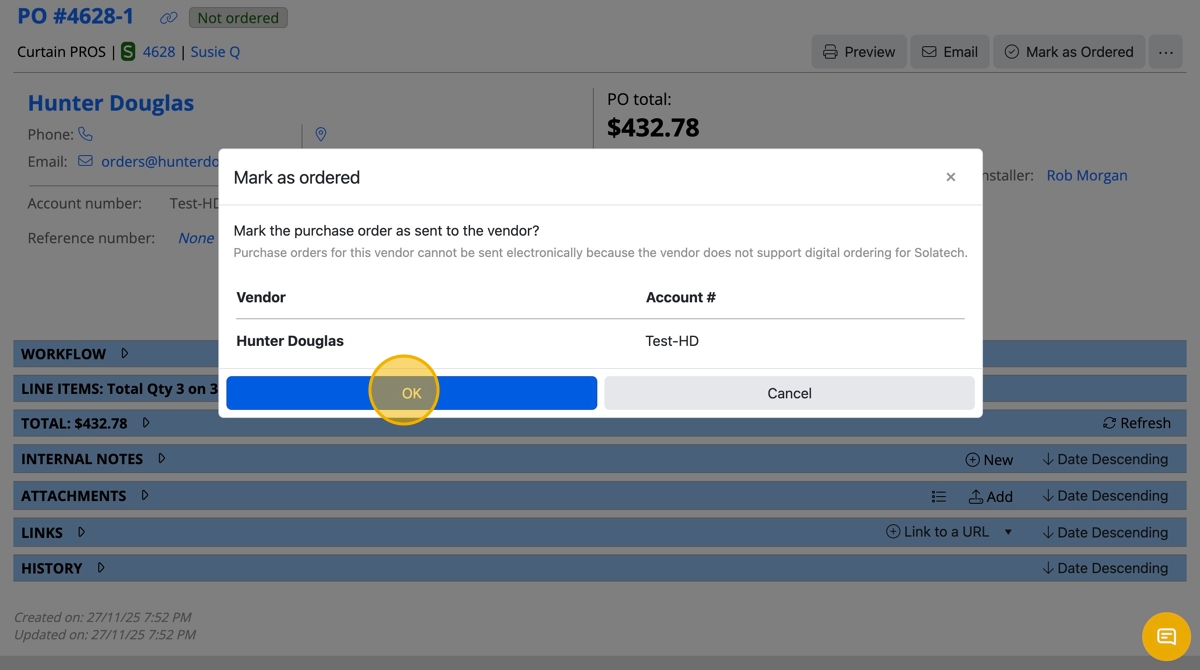Toggle Date Descending sort for Attachments
The width and height of the screenshot is (1200, 670).
(1105, 496)
